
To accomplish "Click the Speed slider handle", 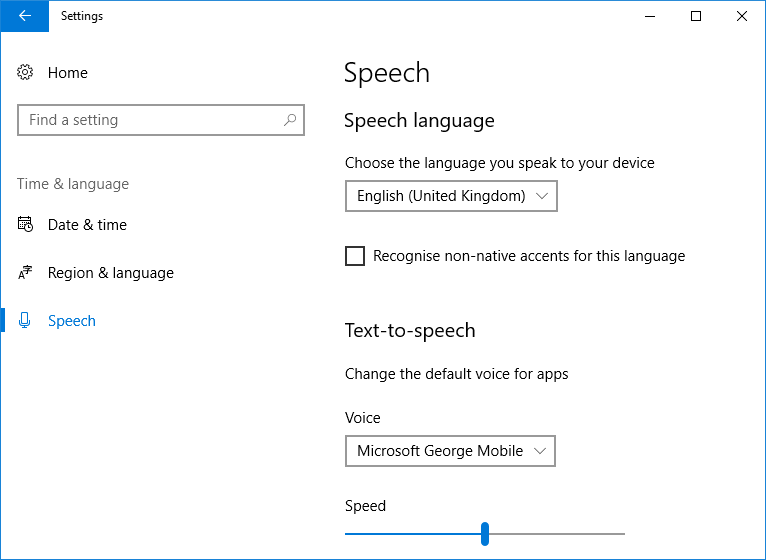I will [x=485, y=533].
